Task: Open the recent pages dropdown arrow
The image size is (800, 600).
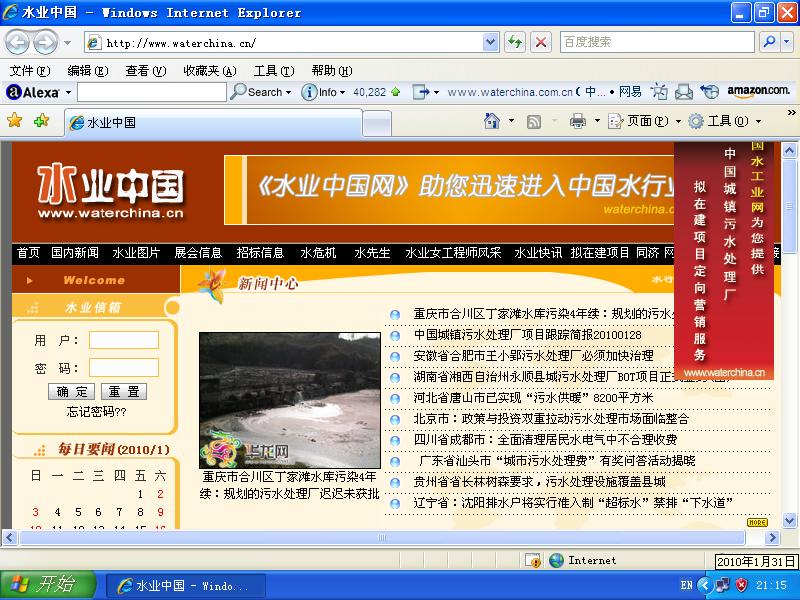Action: [x=67, y=43]
